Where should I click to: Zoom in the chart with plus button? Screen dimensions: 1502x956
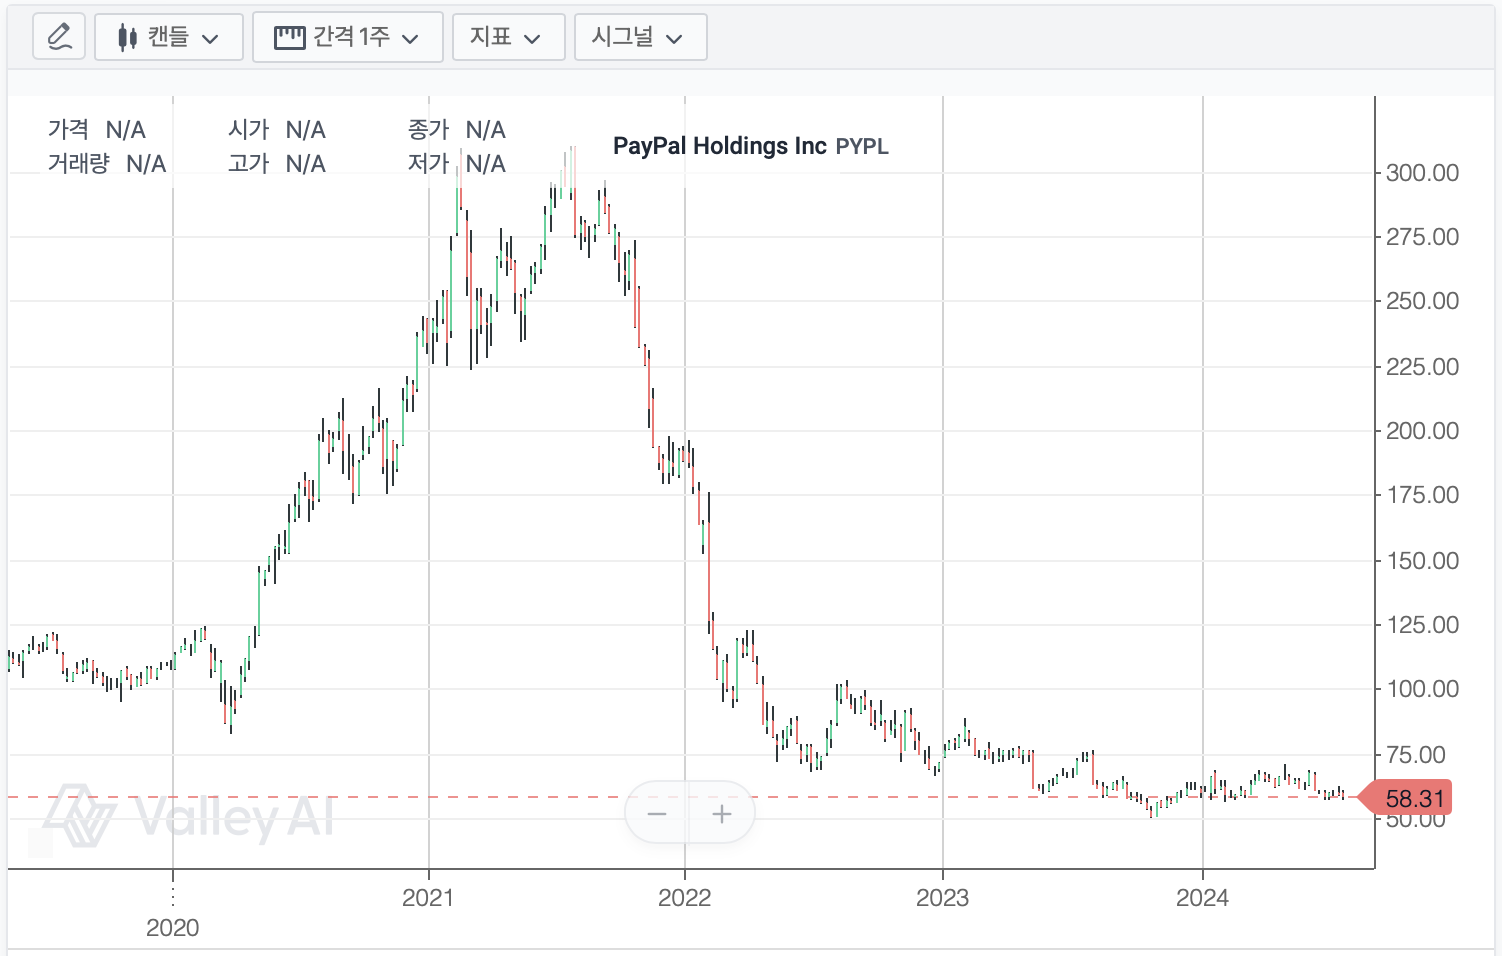(x=722, y=814)
